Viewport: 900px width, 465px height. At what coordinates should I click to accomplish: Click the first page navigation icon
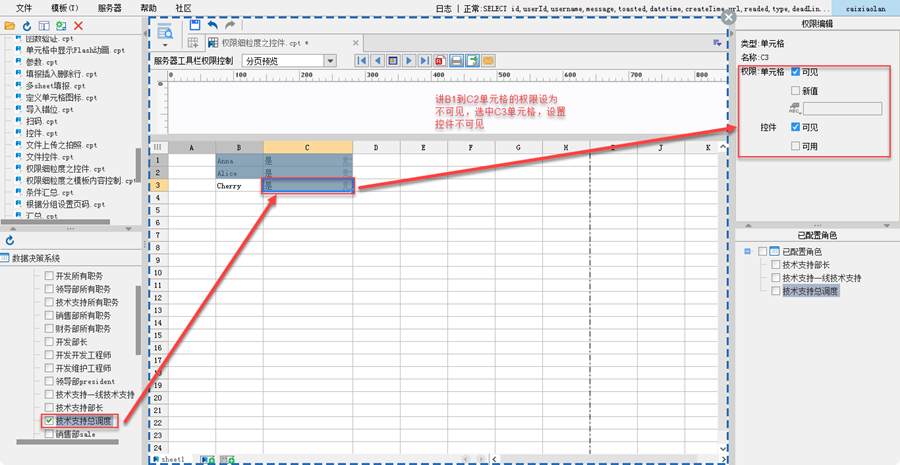[361, 61]
